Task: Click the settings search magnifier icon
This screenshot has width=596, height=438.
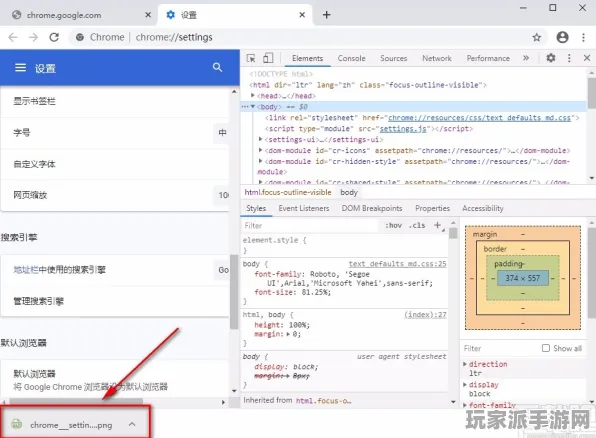Action: (217, 68)
